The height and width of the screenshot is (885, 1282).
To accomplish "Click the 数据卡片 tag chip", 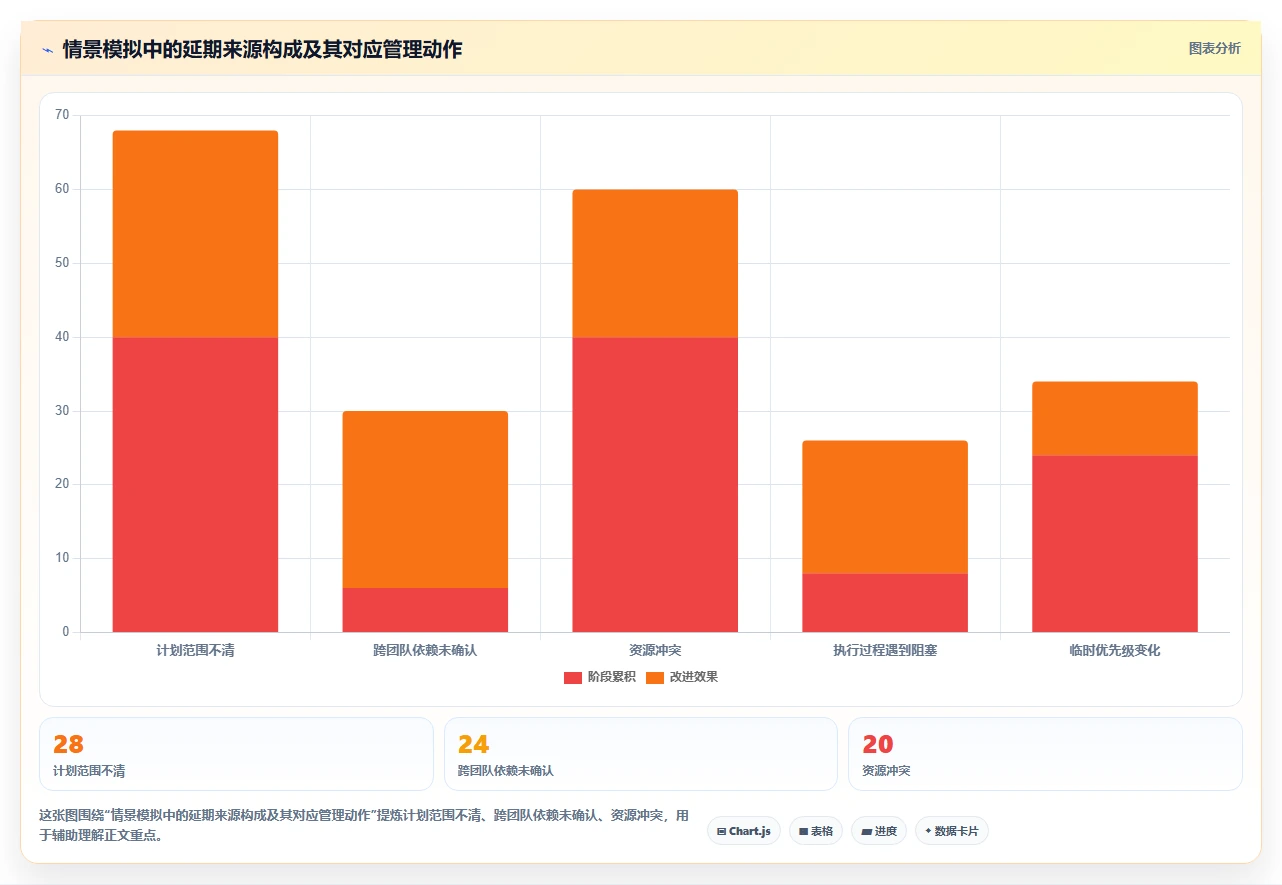I will coord(952,831).
